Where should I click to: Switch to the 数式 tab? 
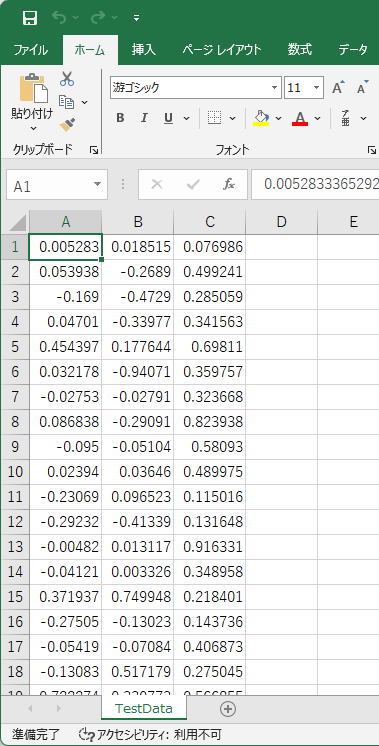click(300, 49)
